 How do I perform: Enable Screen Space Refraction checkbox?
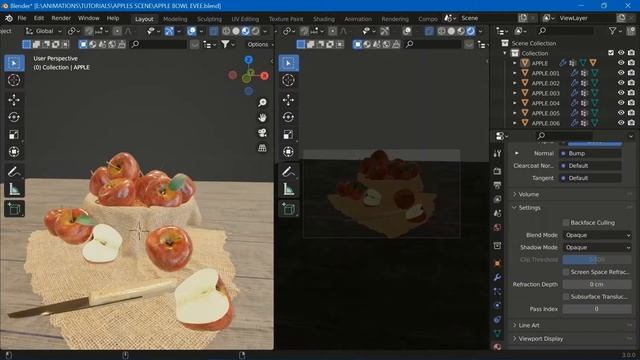(566, 272)
